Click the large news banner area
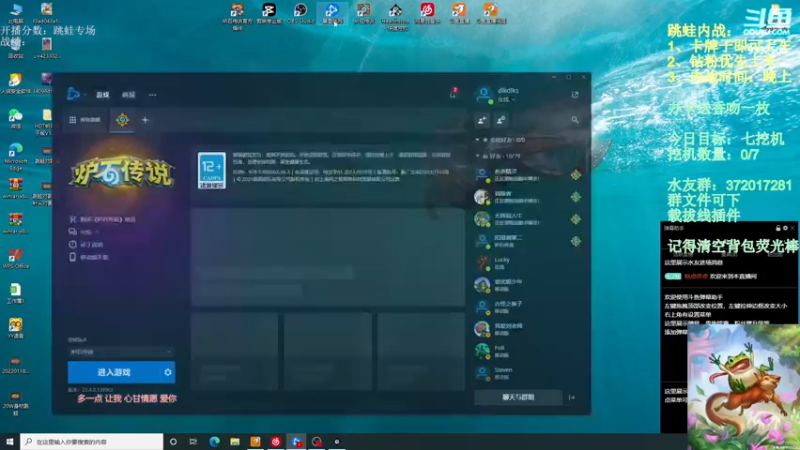Image resolution: width=800 pixels, height=450 pixels. tap(328, 257)
